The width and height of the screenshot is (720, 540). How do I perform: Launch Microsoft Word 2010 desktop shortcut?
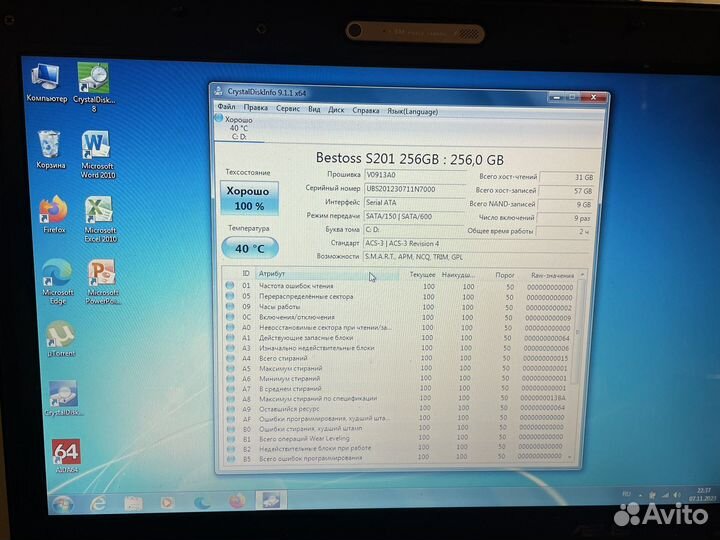click(97, 155)
